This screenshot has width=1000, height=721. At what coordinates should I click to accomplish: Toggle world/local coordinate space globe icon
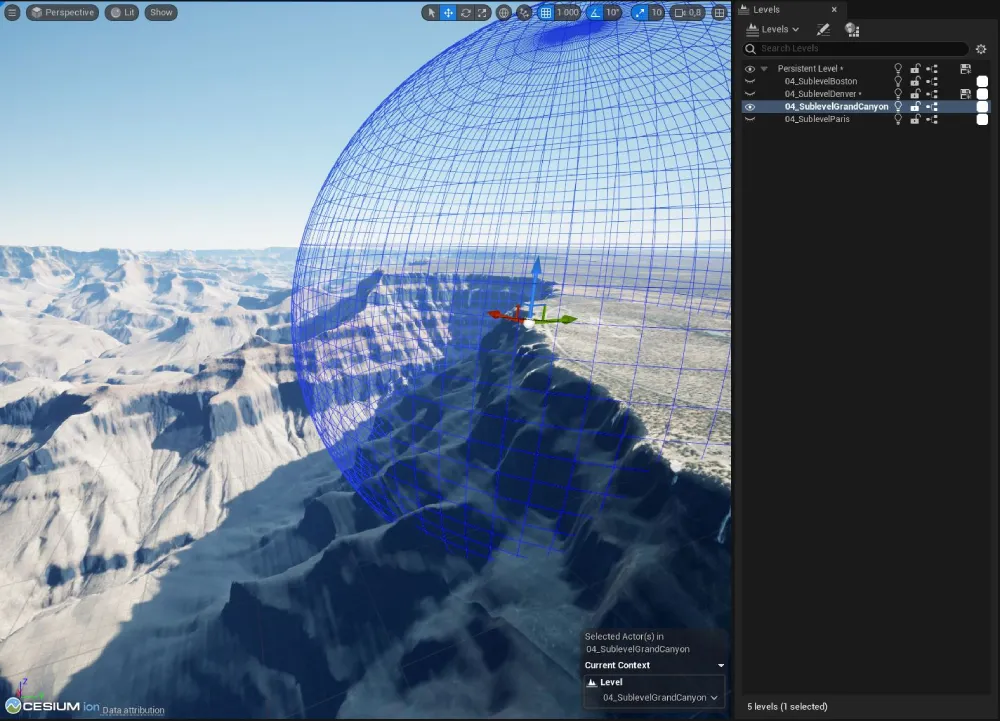pyautogui.click(x=504, y=12)
